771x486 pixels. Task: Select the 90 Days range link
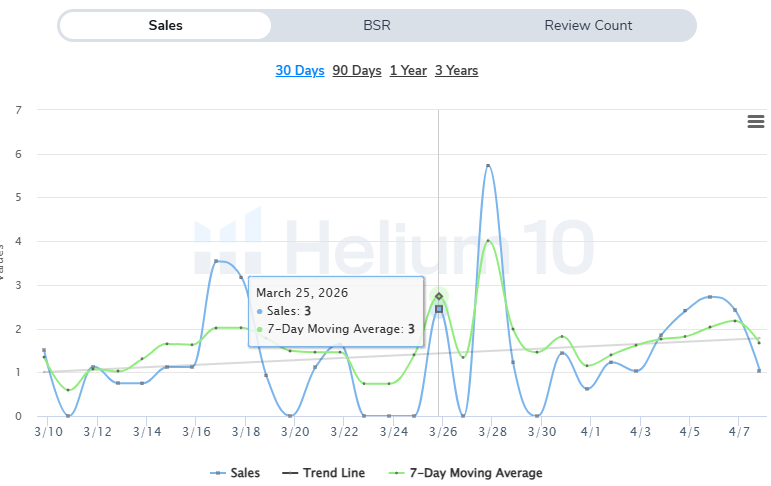(x=357, y=70)
